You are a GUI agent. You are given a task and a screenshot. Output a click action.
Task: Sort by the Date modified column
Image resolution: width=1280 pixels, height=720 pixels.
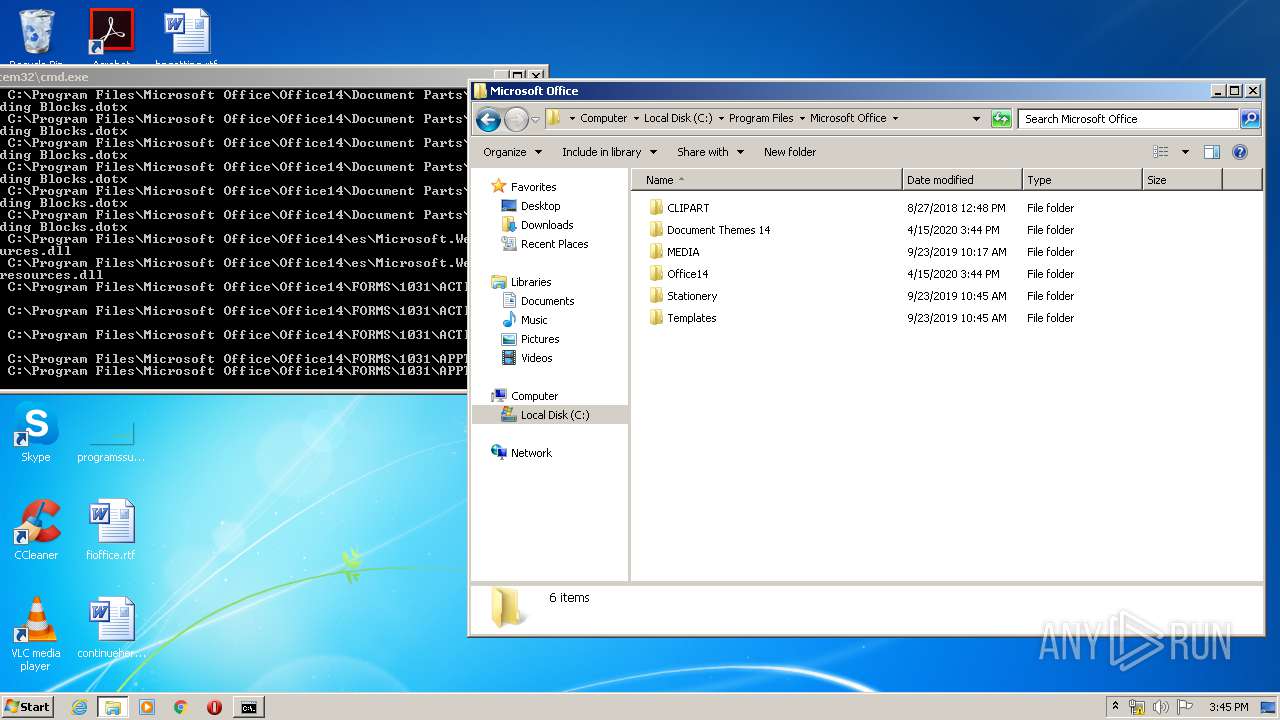click(x=962, y=180)
